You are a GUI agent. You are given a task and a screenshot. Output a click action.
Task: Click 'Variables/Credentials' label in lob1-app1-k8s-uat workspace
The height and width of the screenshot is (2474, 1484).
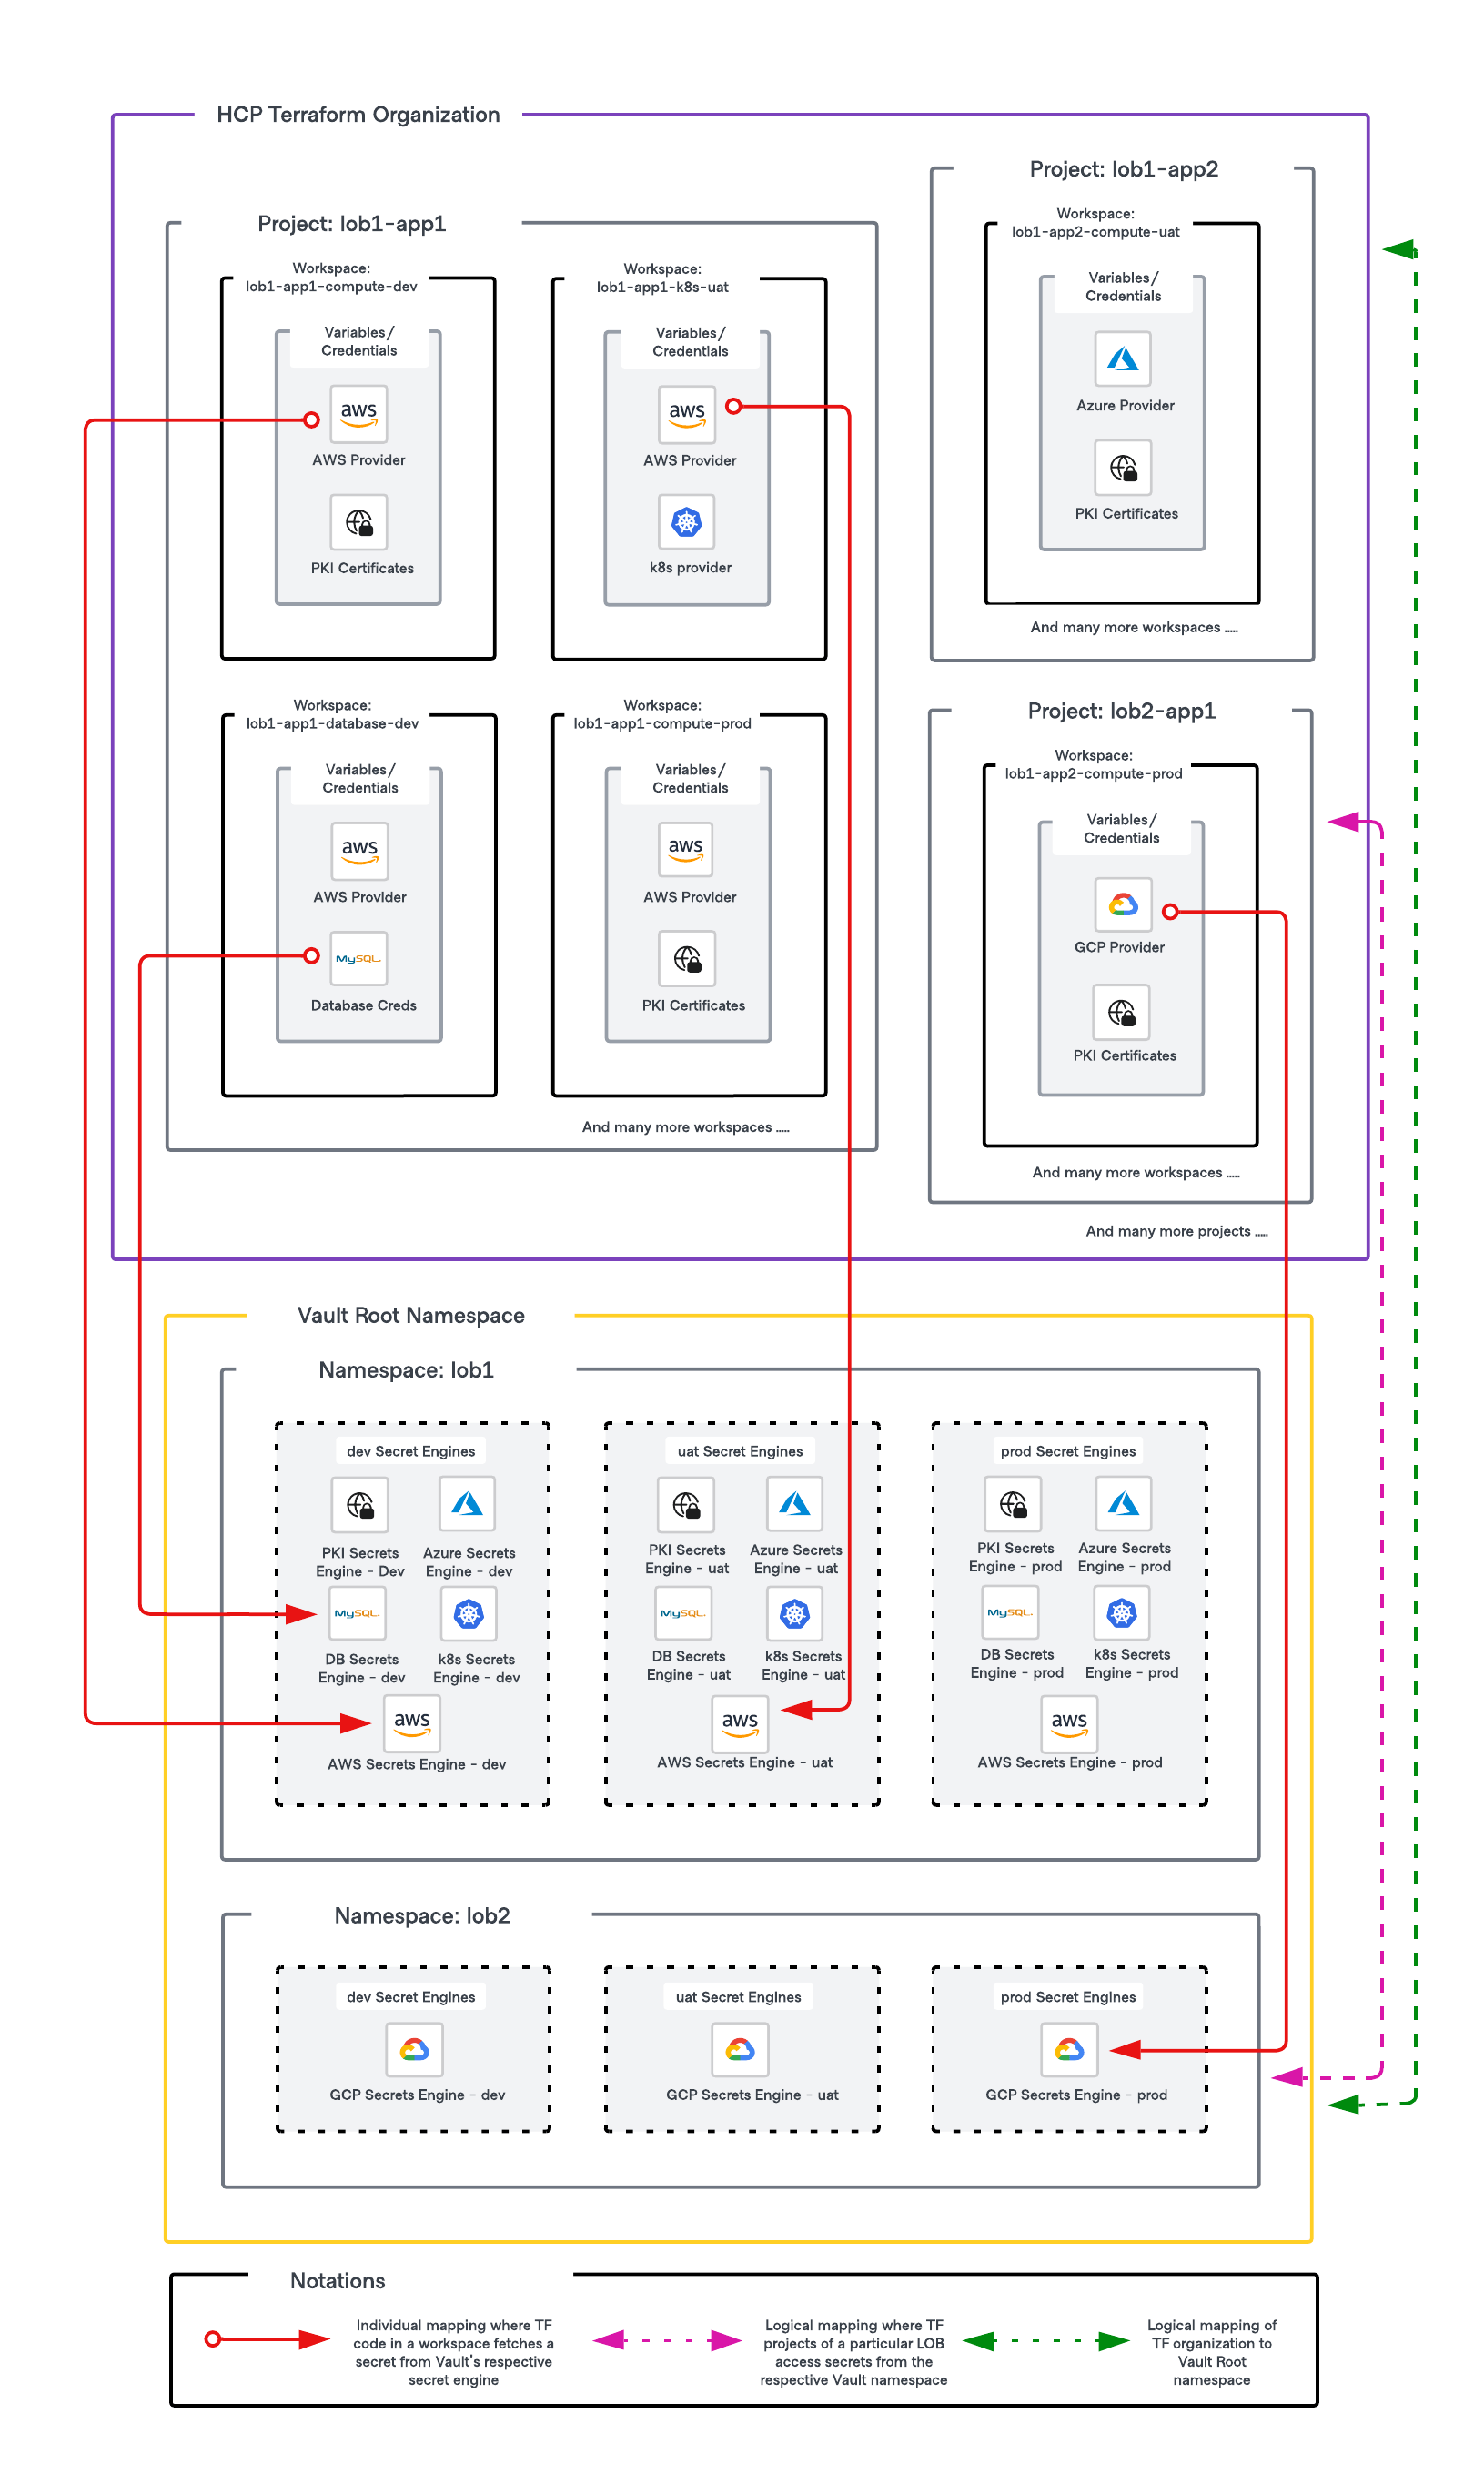pos(690,342)
